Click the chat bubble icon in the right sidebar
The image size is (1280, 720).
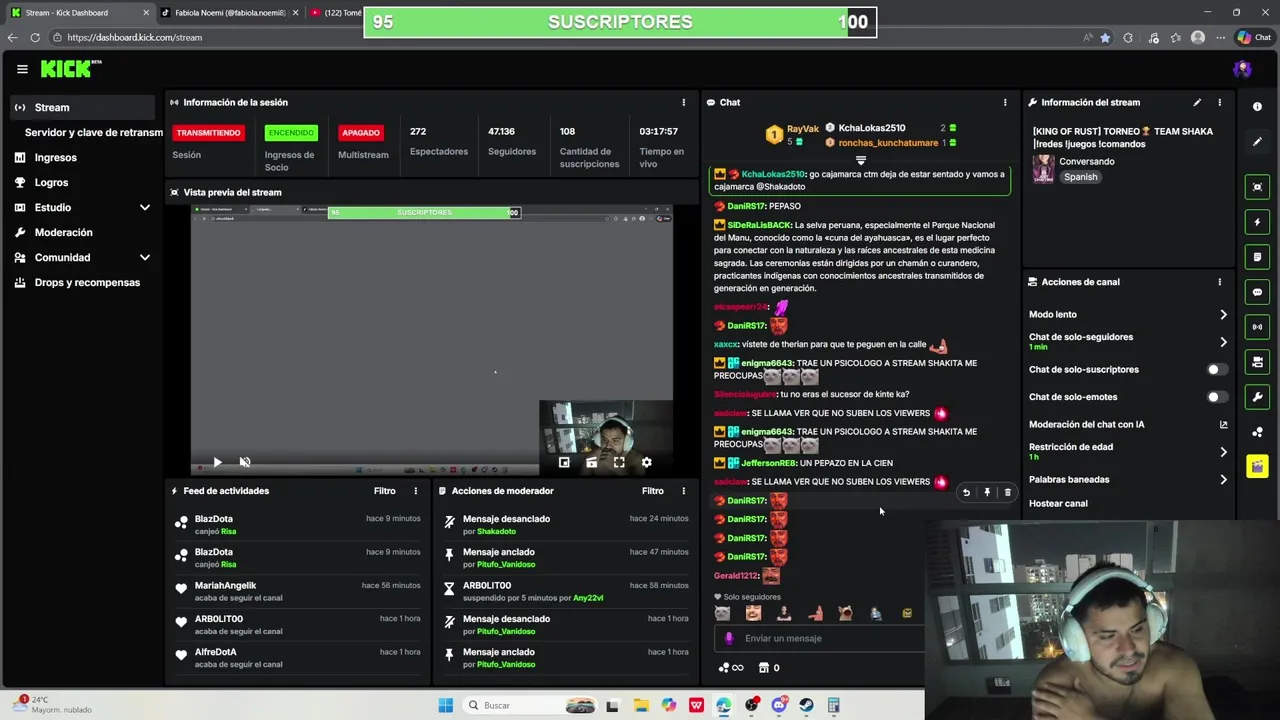[1257, 292]
